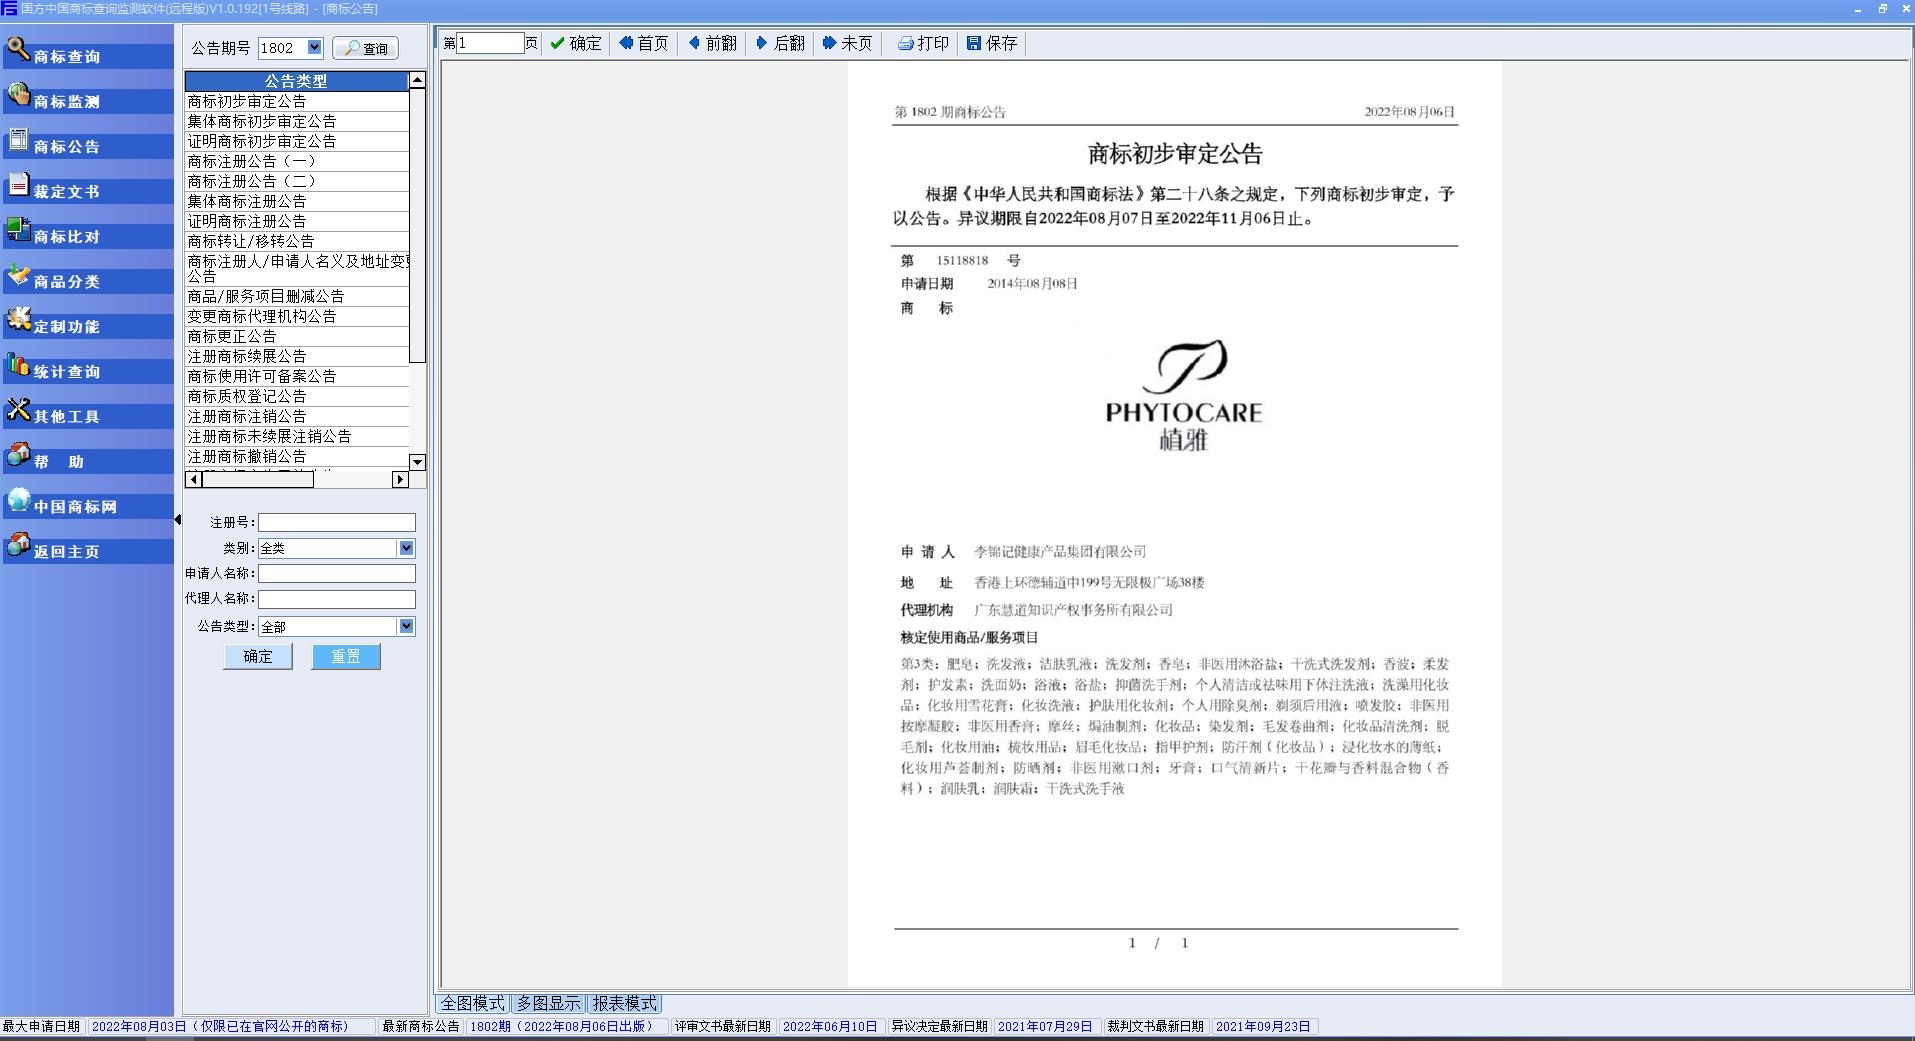
Task: Select 注册商标未续展注销公告 in list
Action: [x=297, y=436]
